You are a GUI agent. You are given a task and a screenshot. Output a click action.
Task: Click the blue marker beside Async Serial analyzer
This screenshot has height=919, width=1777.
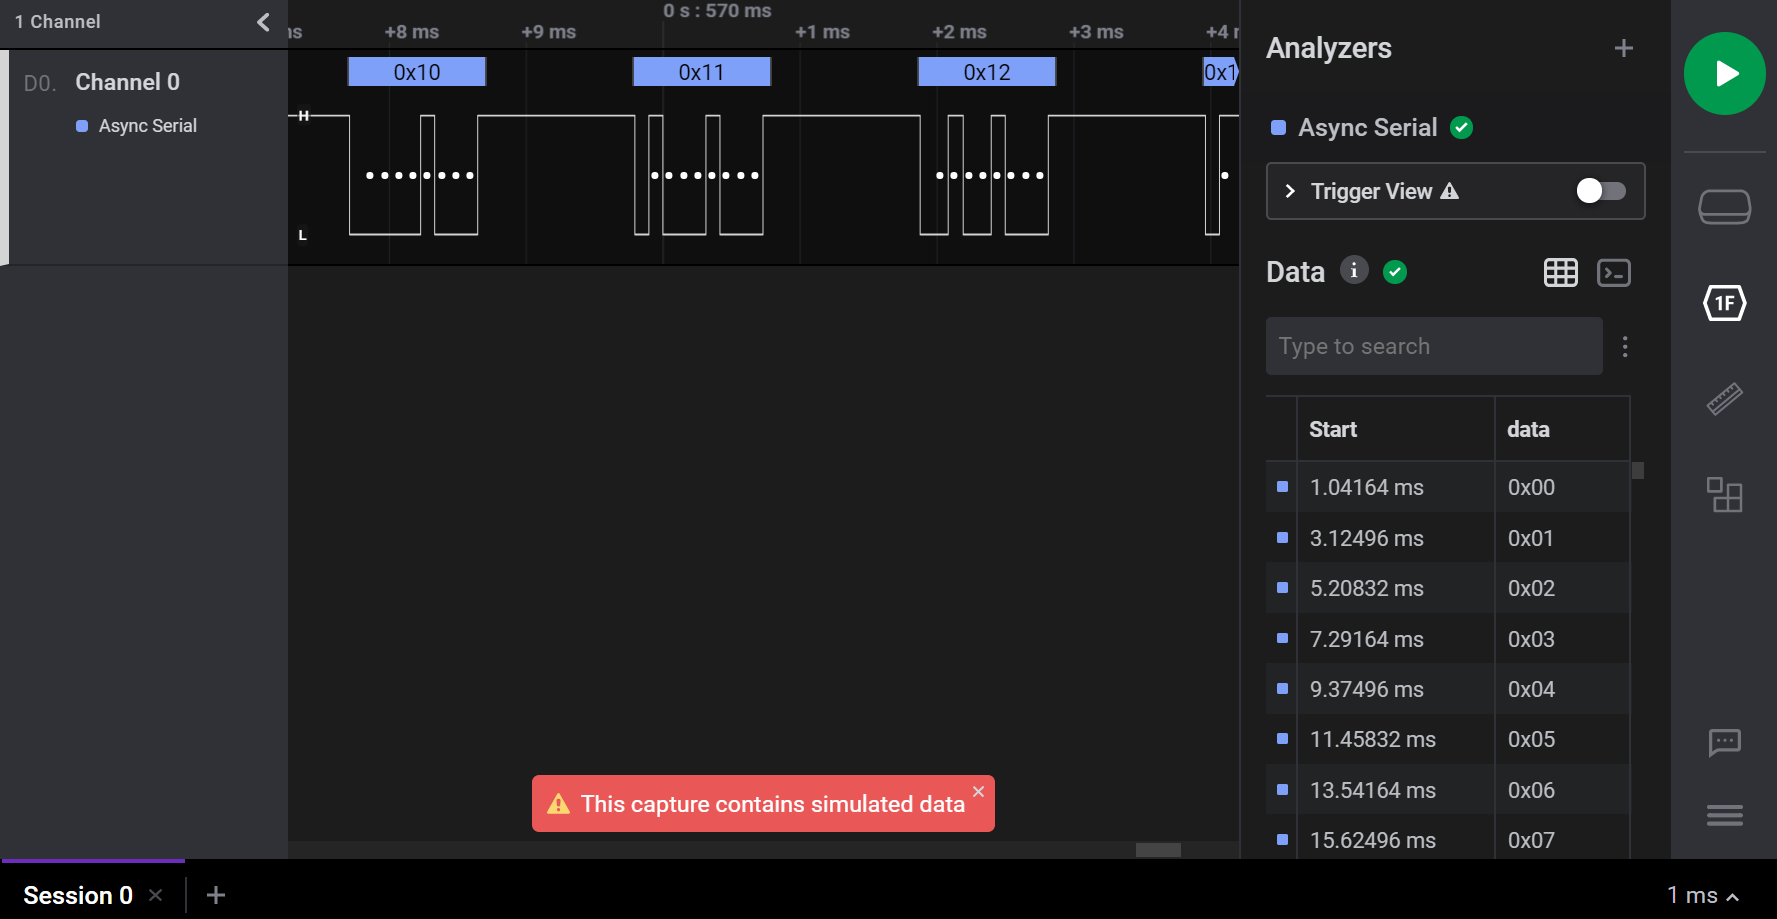[1277, 127]
